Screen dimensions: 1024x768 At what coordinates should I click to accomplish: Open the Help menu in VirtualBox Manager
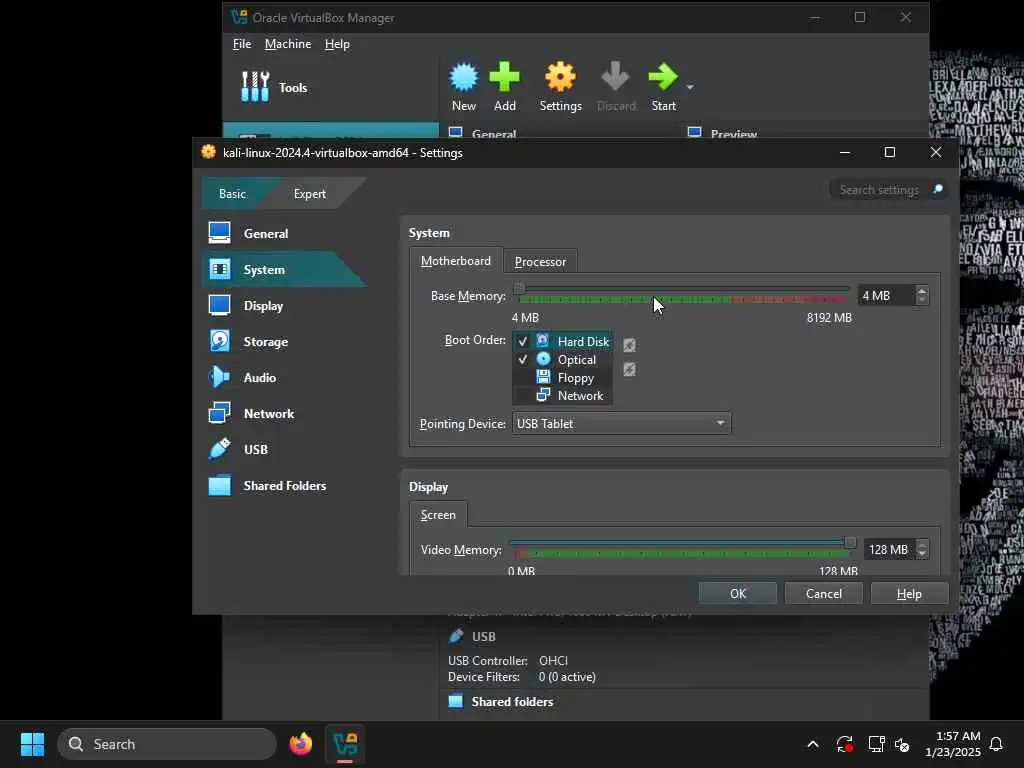(337, 44)
